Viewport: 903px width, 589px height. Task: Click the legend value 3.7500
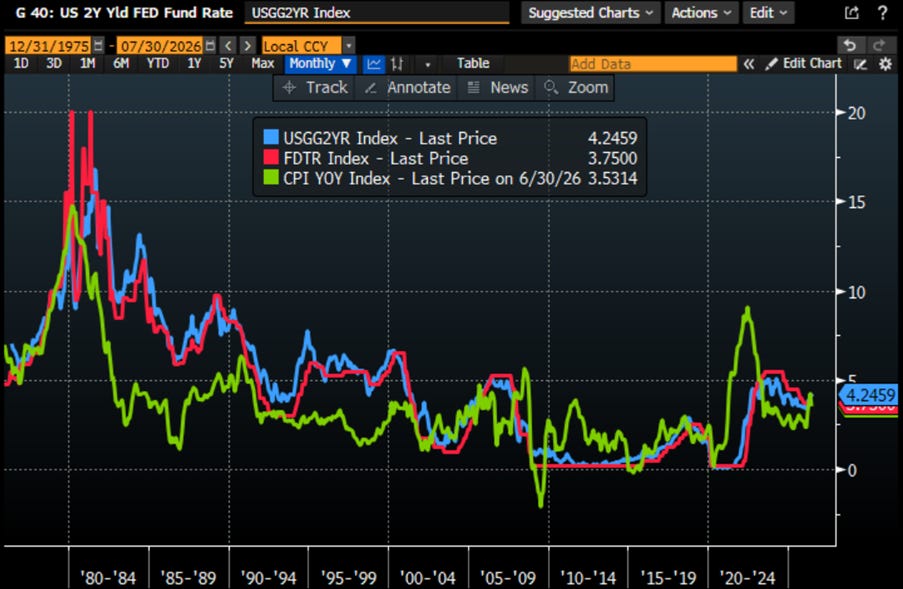[612, 158]
